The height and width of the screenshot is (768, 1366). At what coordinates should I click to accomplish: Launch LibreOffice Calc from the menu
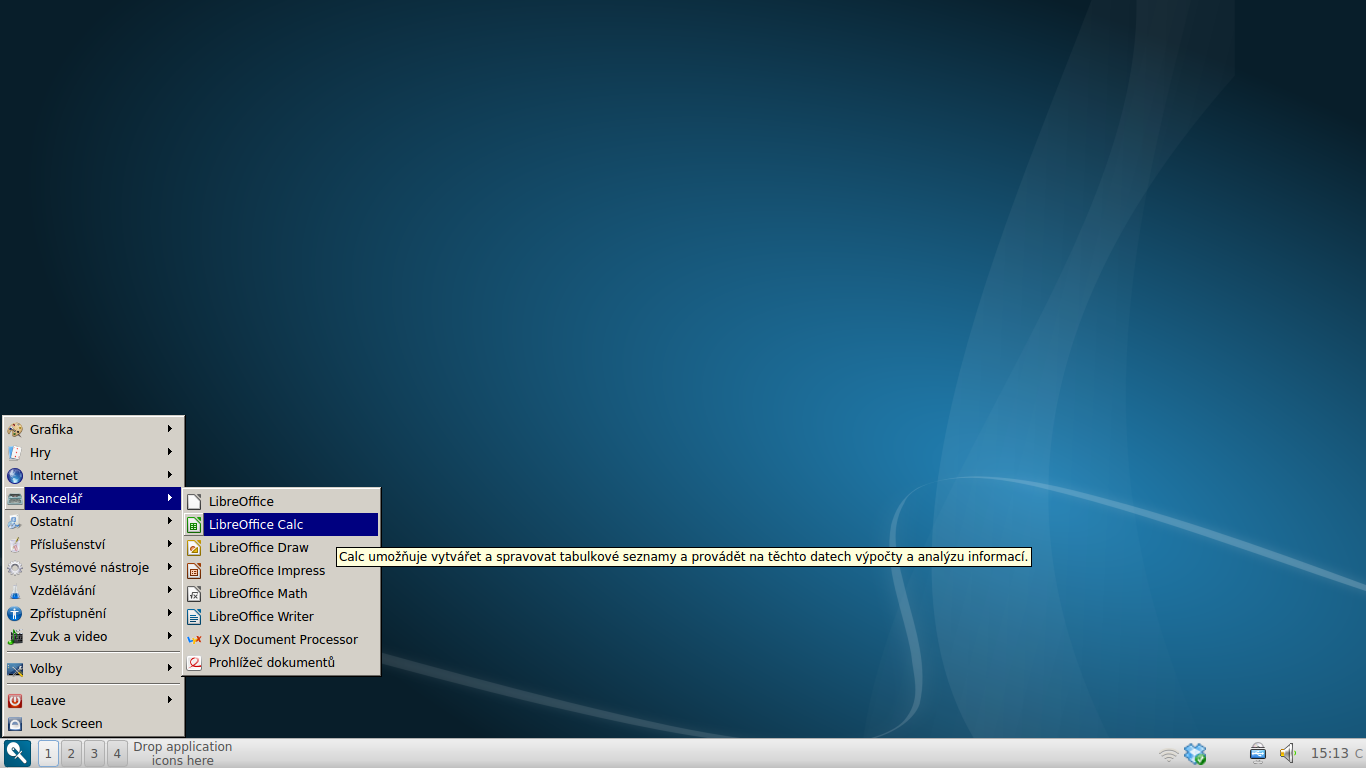[x=258, y=524]
